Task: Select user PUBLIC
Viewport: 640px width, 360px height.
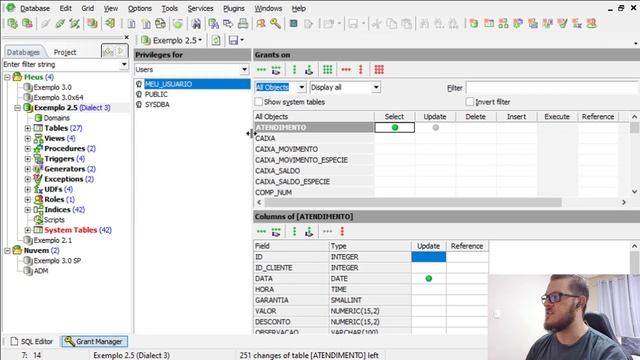Action: (156, 94)
